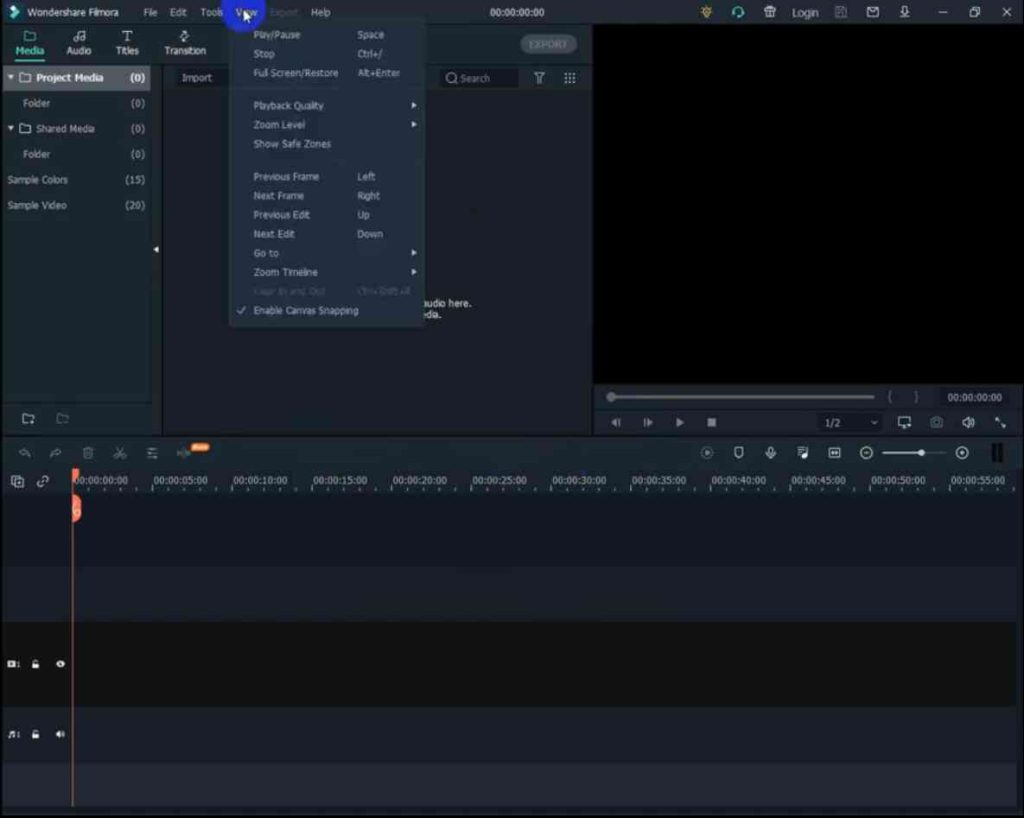Expand Zoom Level submenu
The width and height of the screenshot is (1024, 818).
click(327, 125)
